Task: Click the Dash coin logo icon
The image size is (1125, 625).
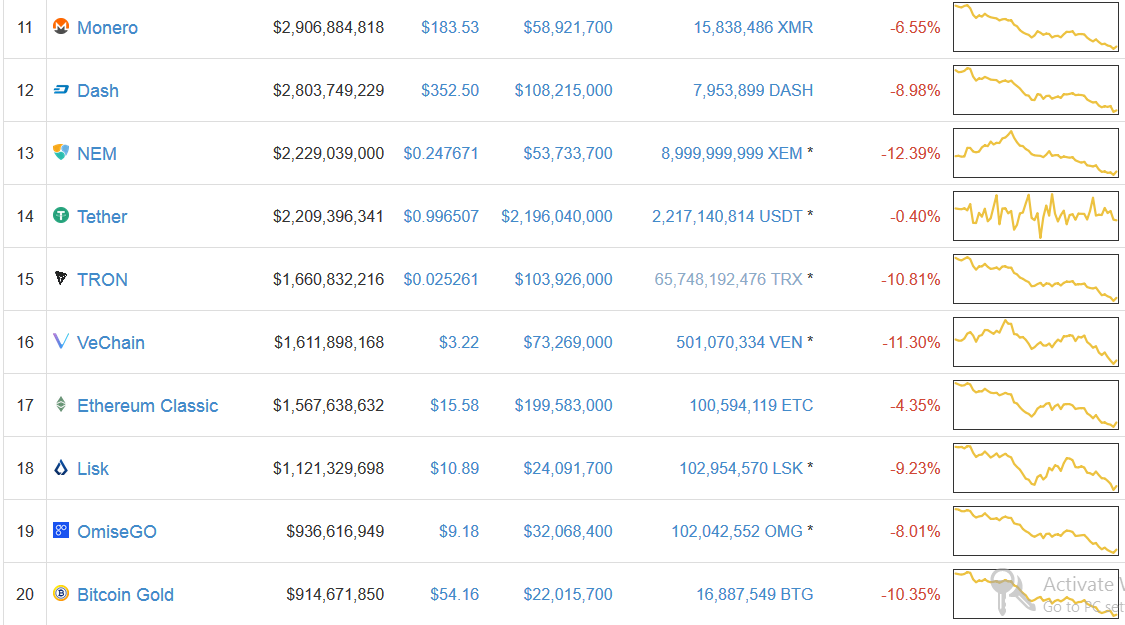Action: (x=60, y=90)
